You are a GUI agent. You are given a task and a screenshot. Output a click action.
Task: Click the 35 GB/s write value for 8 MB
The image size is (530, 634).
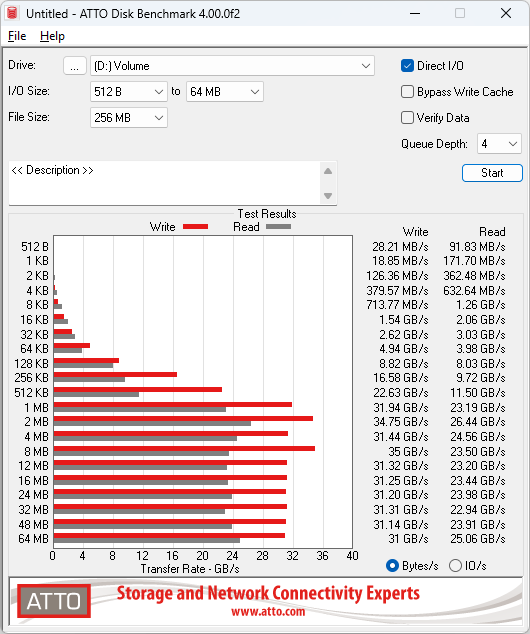click(x=408, y=451)
